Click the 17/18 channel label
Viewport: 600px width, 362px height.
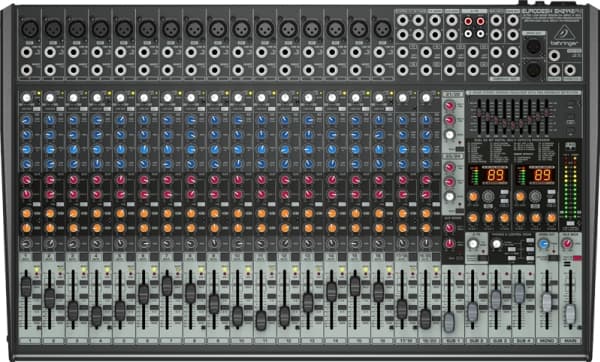[x=406, y=340]
